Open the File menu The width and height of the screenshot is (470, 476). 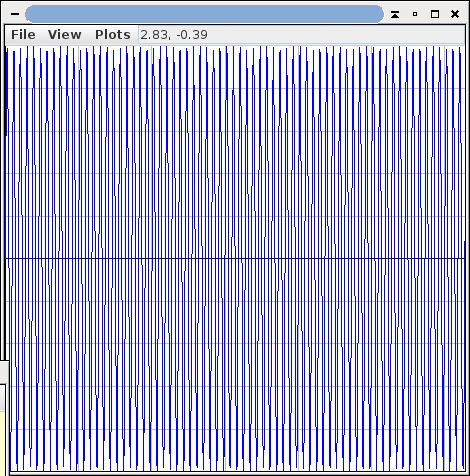(23, 35)
